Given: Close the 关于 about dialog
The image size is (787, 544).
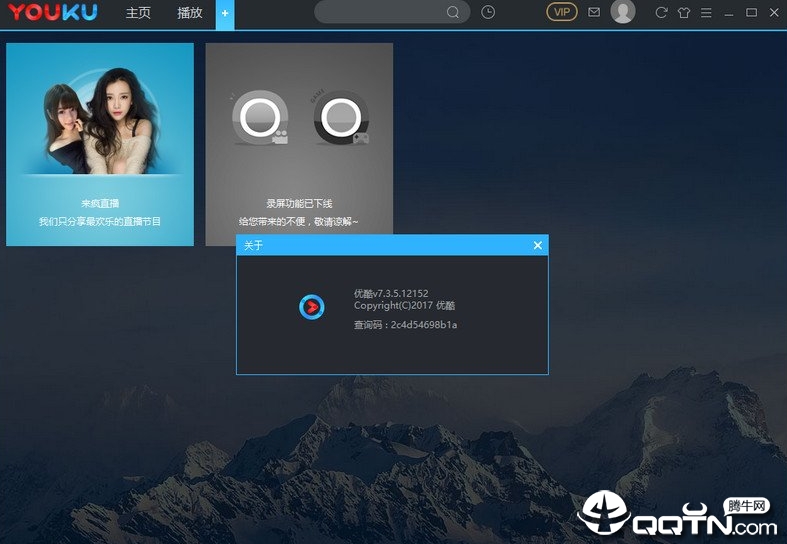Looking at the screenshot, I should tap(538, 245).
